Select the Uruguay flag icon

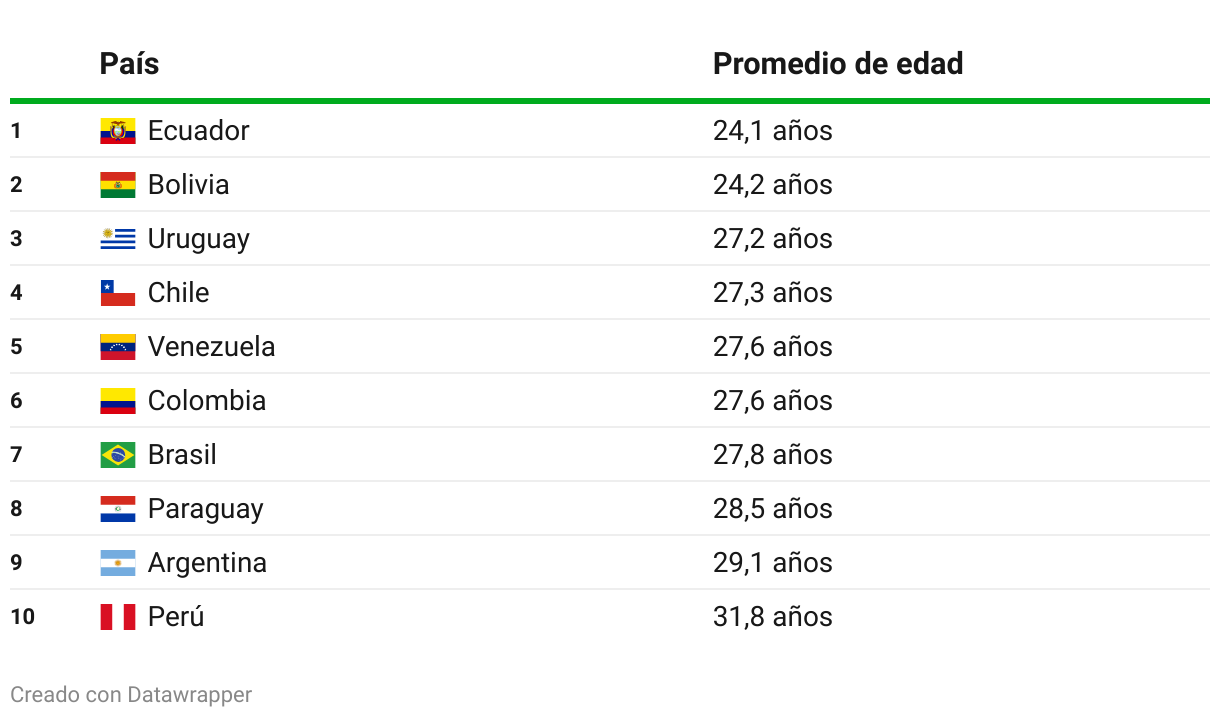tap(118, 239)
